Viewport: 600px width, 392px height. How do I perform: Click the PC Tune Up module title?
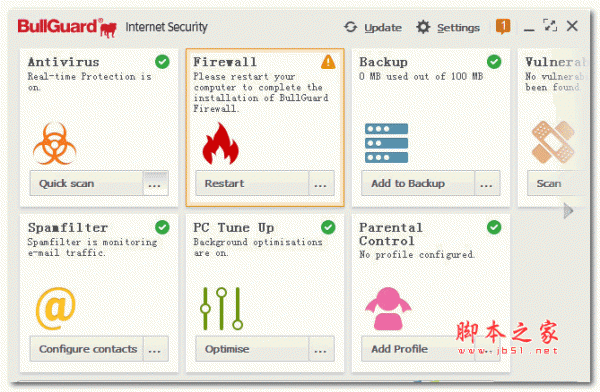coord(234,228)
